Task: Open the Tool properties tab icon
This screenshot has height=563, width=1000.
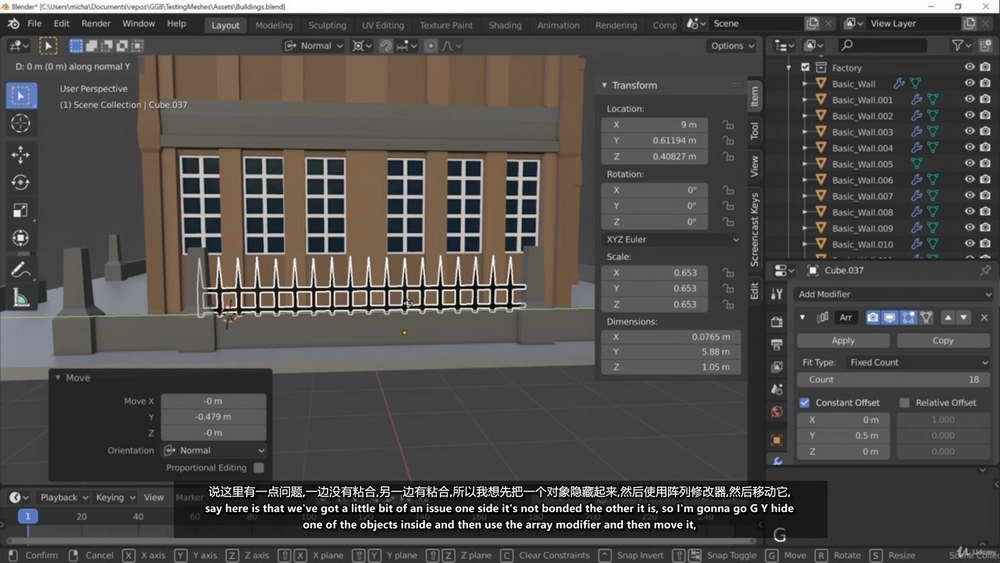Action: click(776, 294)
